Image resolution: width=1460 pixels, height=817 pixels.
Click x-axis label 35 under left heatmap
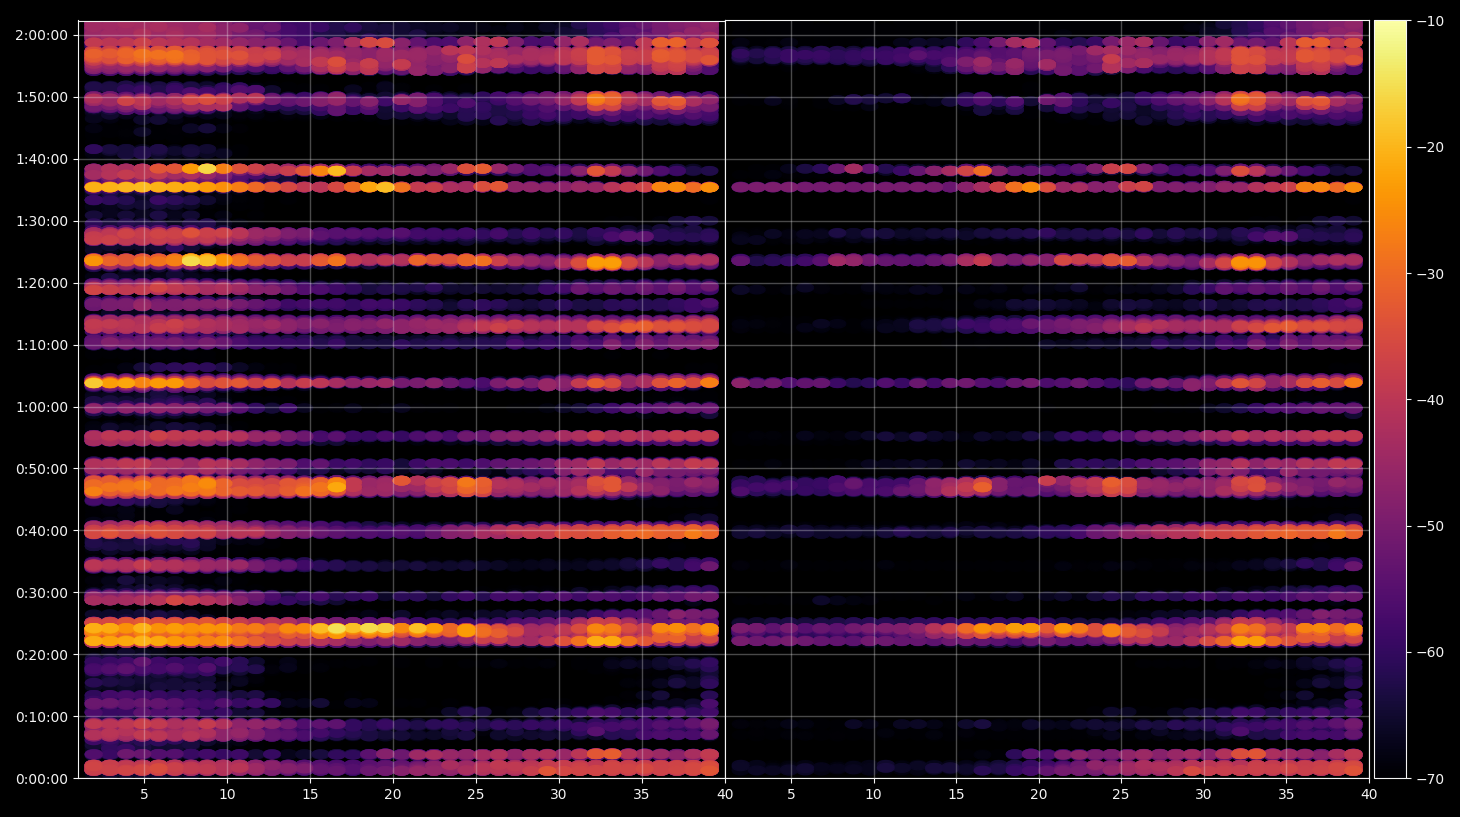tap(641, 794)
